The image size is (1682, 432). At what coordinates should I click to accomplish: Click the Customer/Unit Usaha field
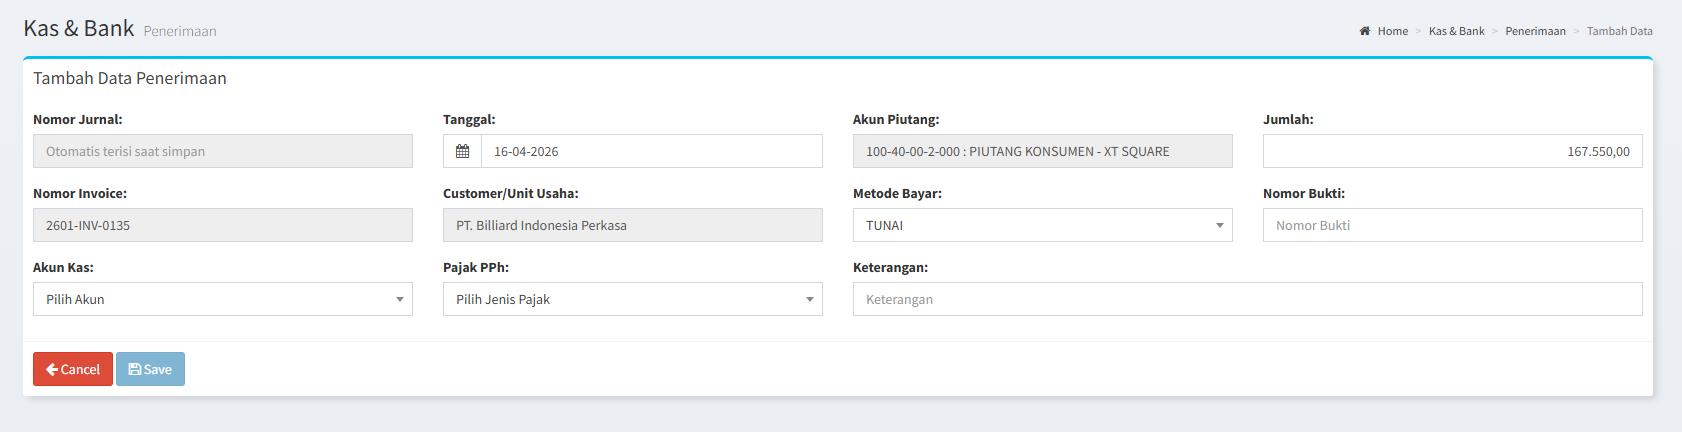632,226
